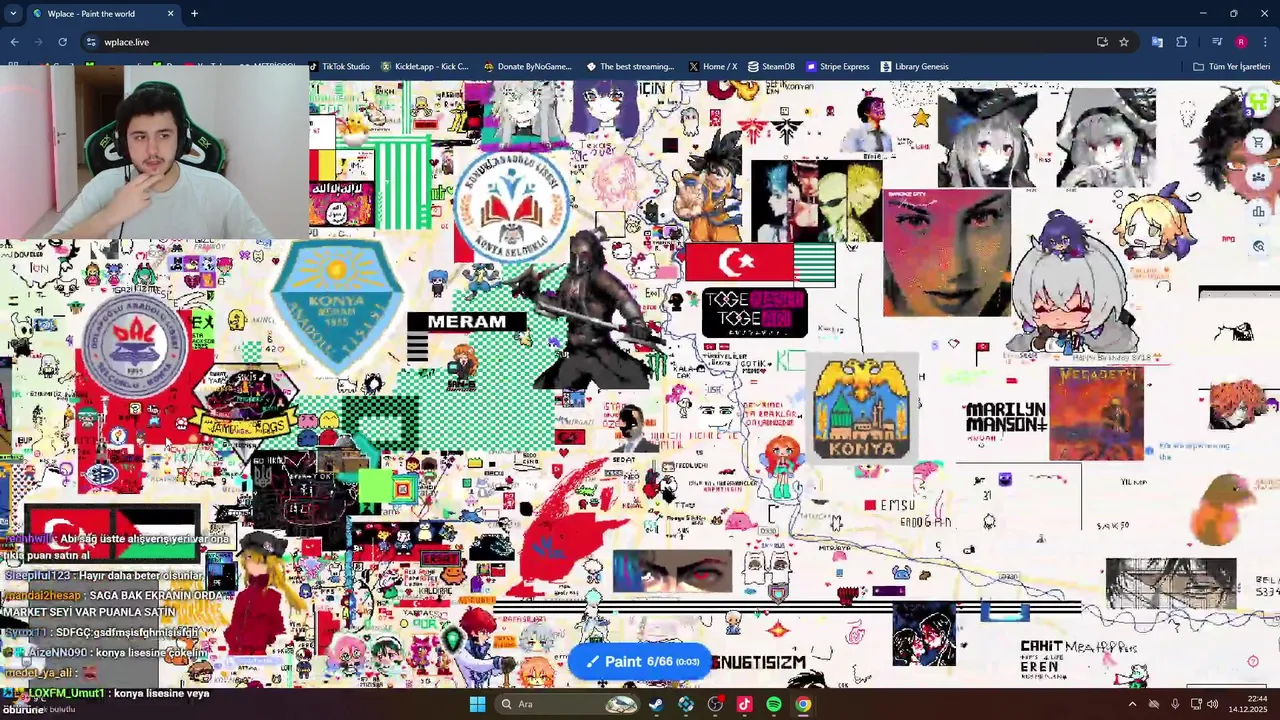Screen dimensions: 1280x720
Task: Click the MARILYN MANSON pixel text
Action: point(1006,417)
